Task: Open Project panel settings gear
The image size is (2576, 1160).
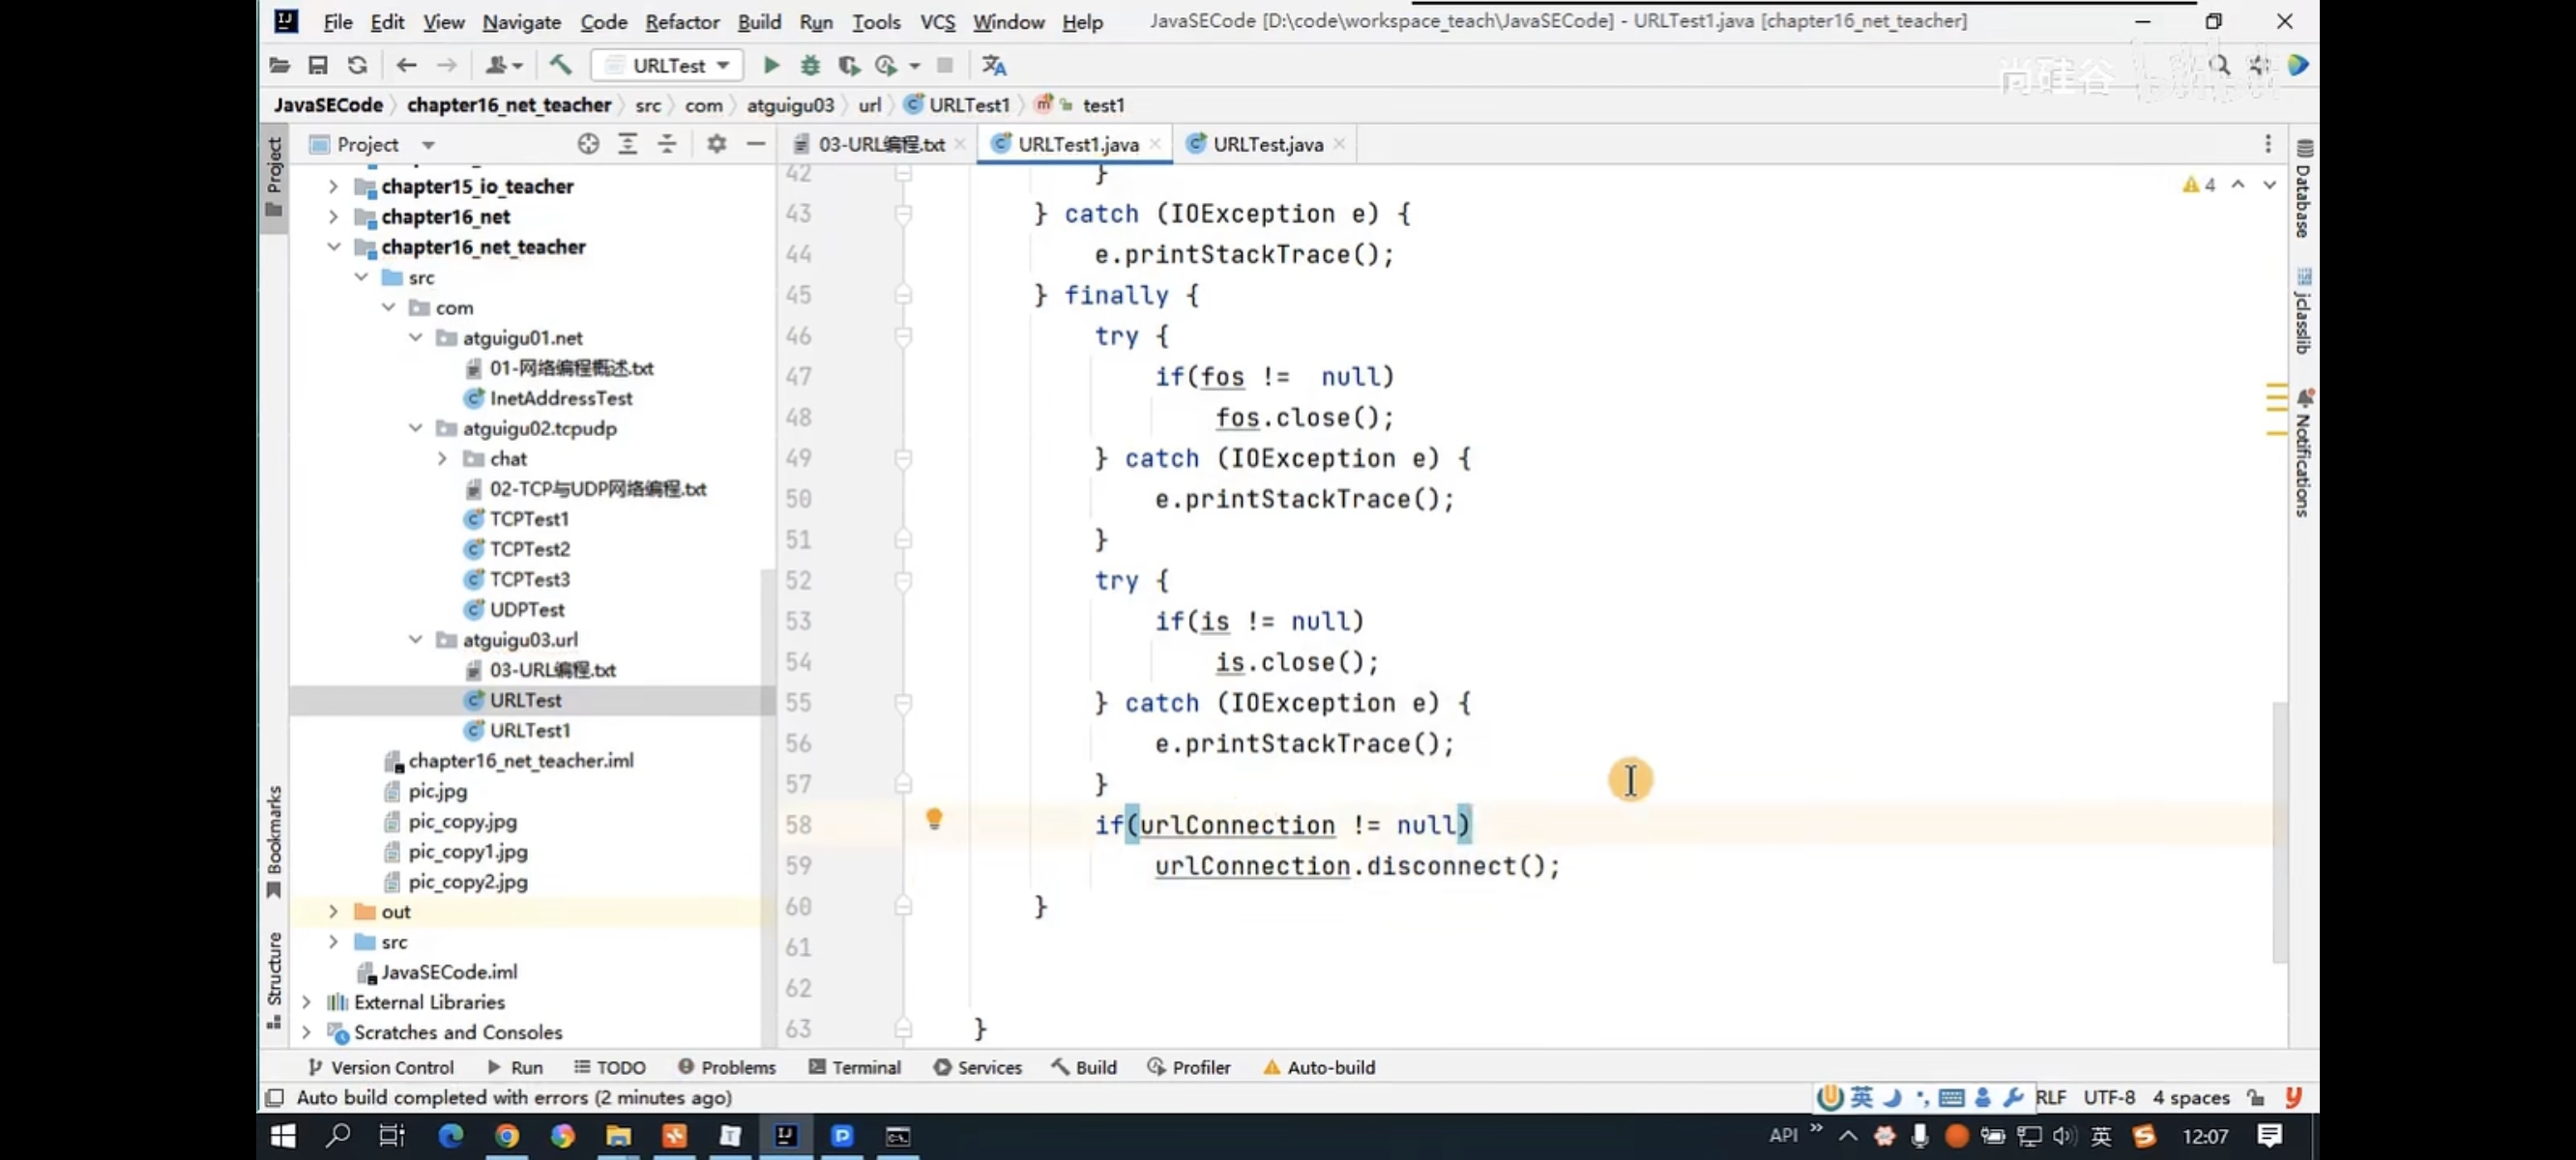Action: coord(716,145)
